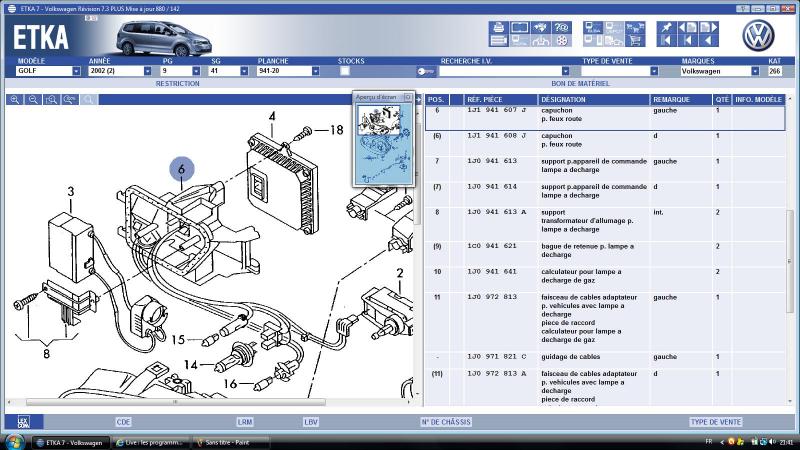
Task: Click the printer icon in the toolbar
Action: 498,28
